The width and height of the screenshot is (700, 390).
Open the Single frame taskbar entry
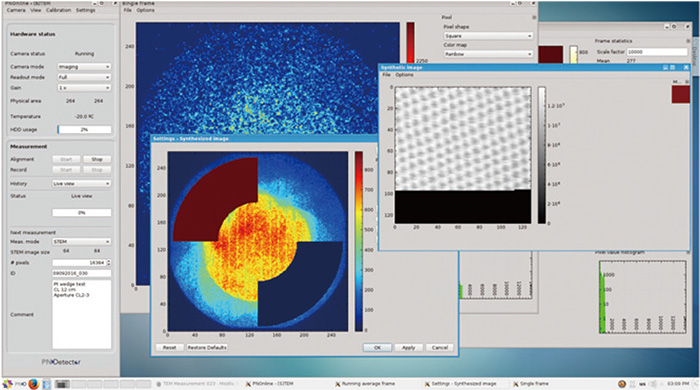point(531,384)
